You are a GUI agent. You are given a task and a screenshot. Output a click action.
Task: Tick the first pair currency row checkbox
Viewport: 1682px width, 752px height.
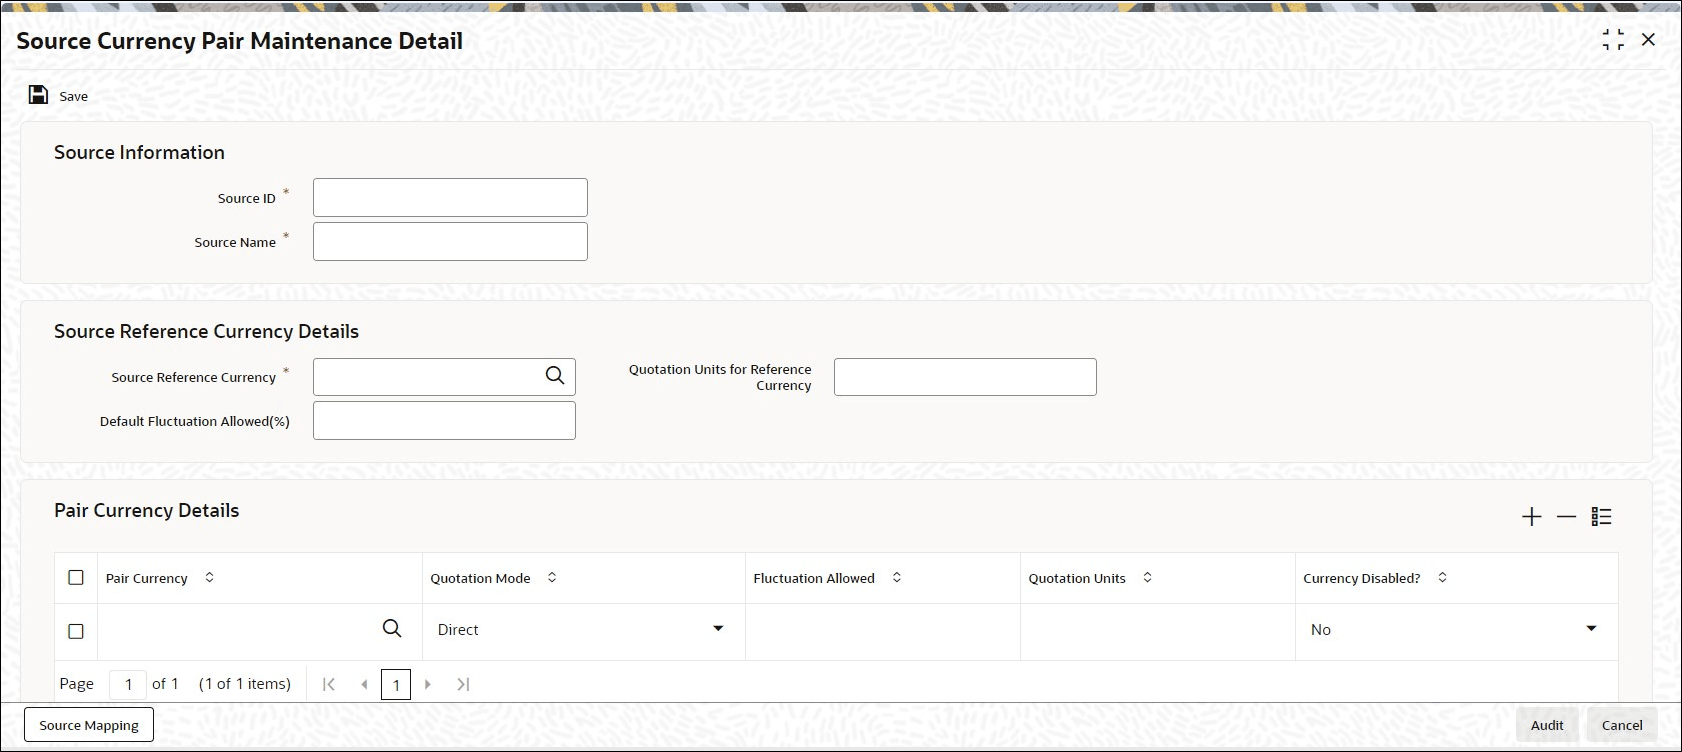tap(76, 631)
